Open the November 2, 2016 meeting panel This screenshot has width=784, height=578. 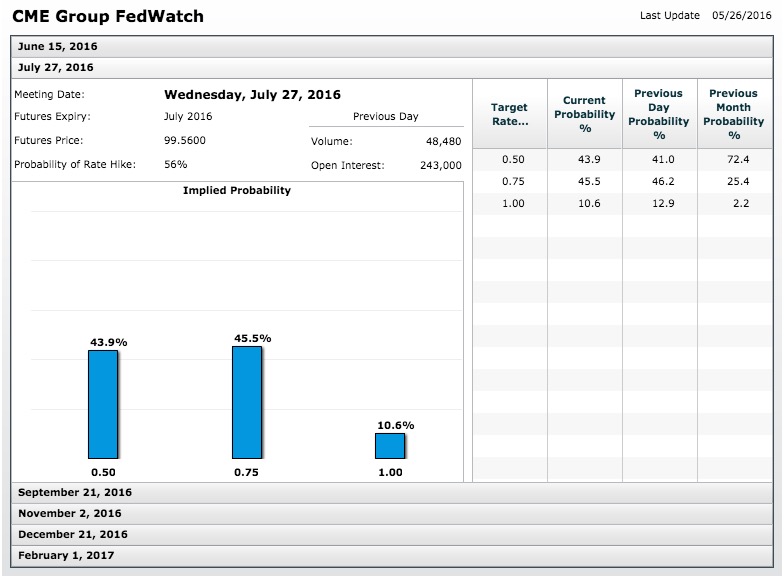pyautogui.click(x=392, y=514)
